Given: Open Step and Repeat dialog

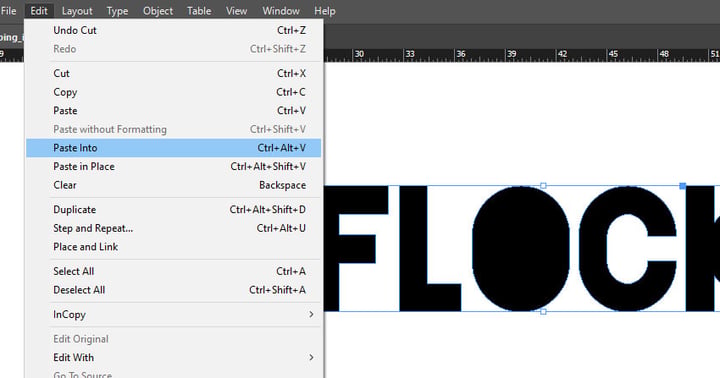Looking at the screenshot, I should 174,228.
